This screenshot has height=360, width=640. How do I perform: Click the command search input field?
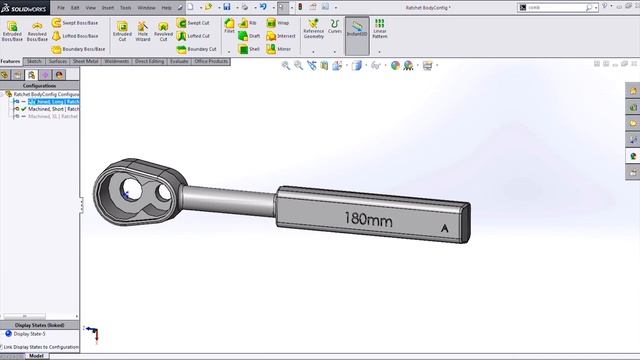(x=557, y=7)
